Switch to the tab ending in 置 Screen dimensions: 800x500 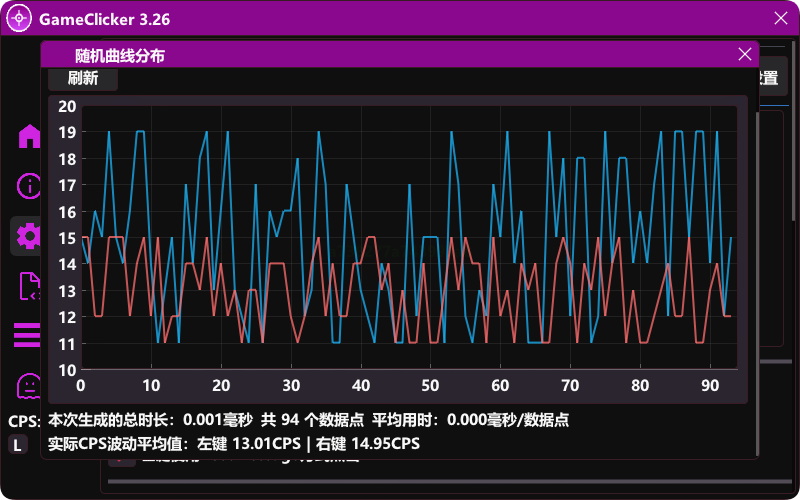[x=768, y=79]
